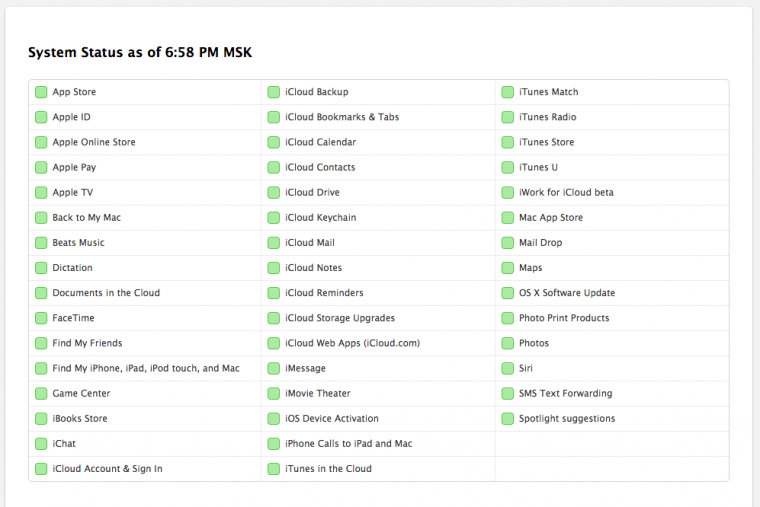760x507 pixels.
Task: Click the FaceTime green status indicator
Action: 41,318
